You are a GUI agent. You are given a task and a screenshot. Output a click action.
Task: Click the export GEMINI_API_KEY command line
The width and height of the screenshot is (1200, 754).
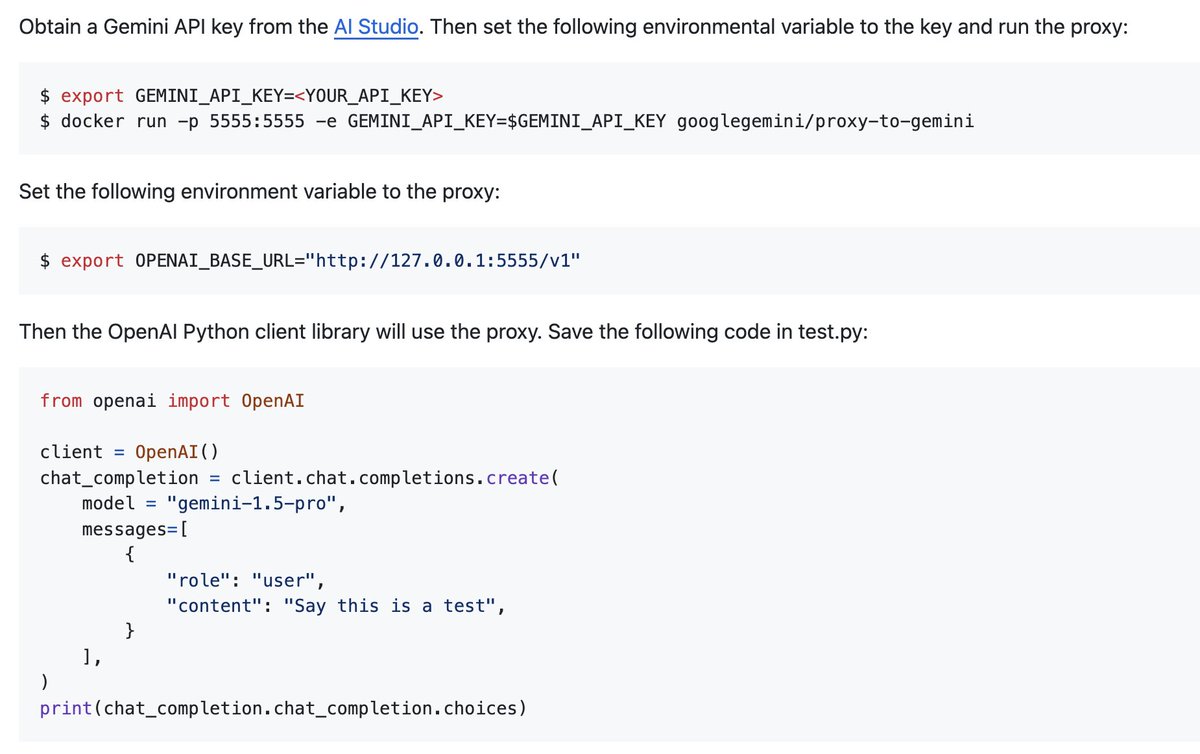240,96
